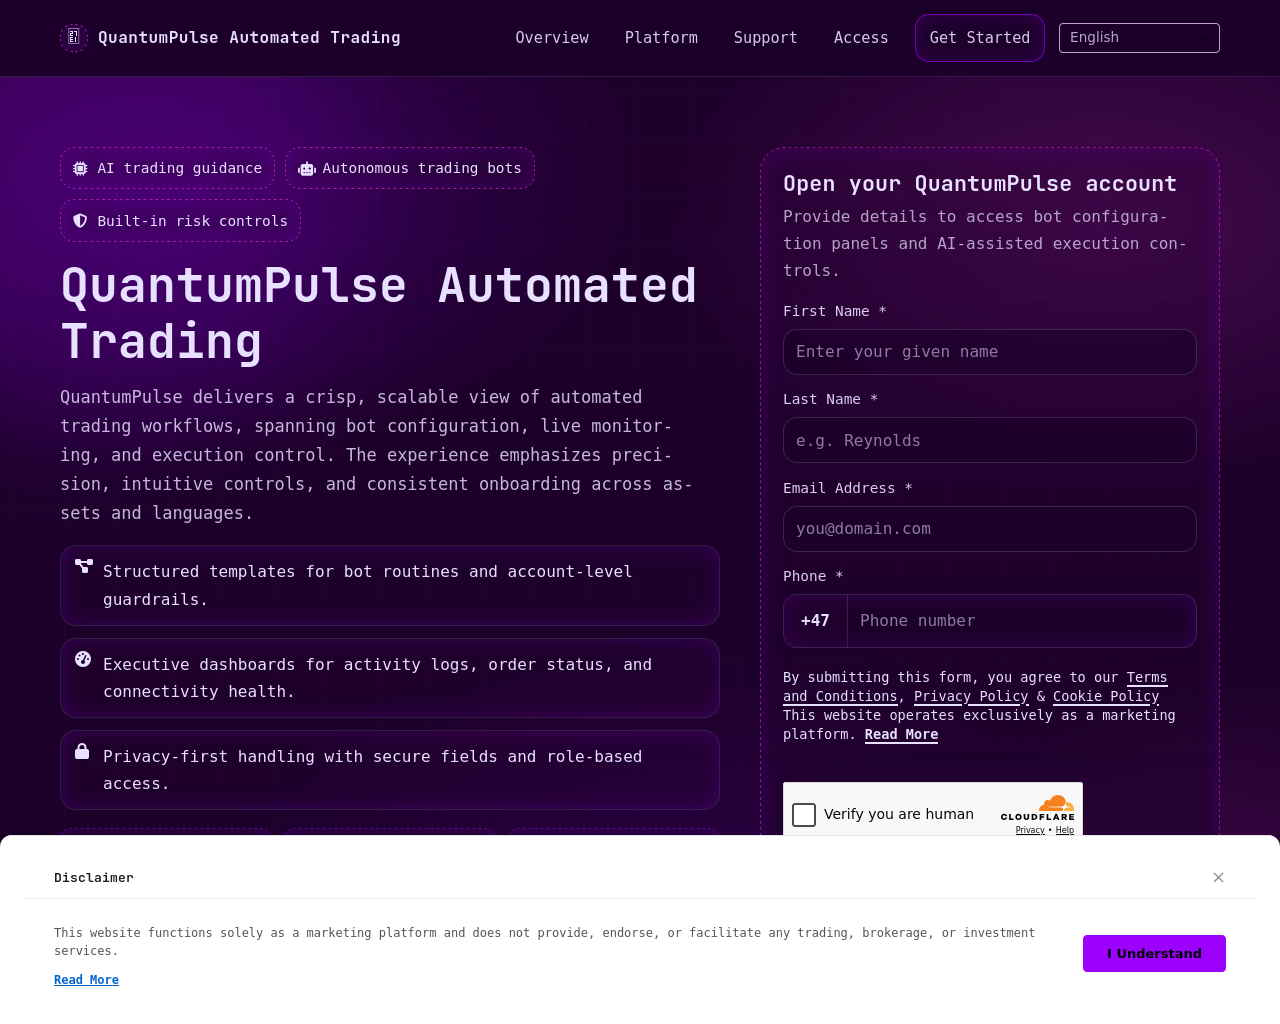The height and width of the screenshot is (1024, 1280).
Task: Focus the Email Address input field
Action: click(x=990, y=529)
